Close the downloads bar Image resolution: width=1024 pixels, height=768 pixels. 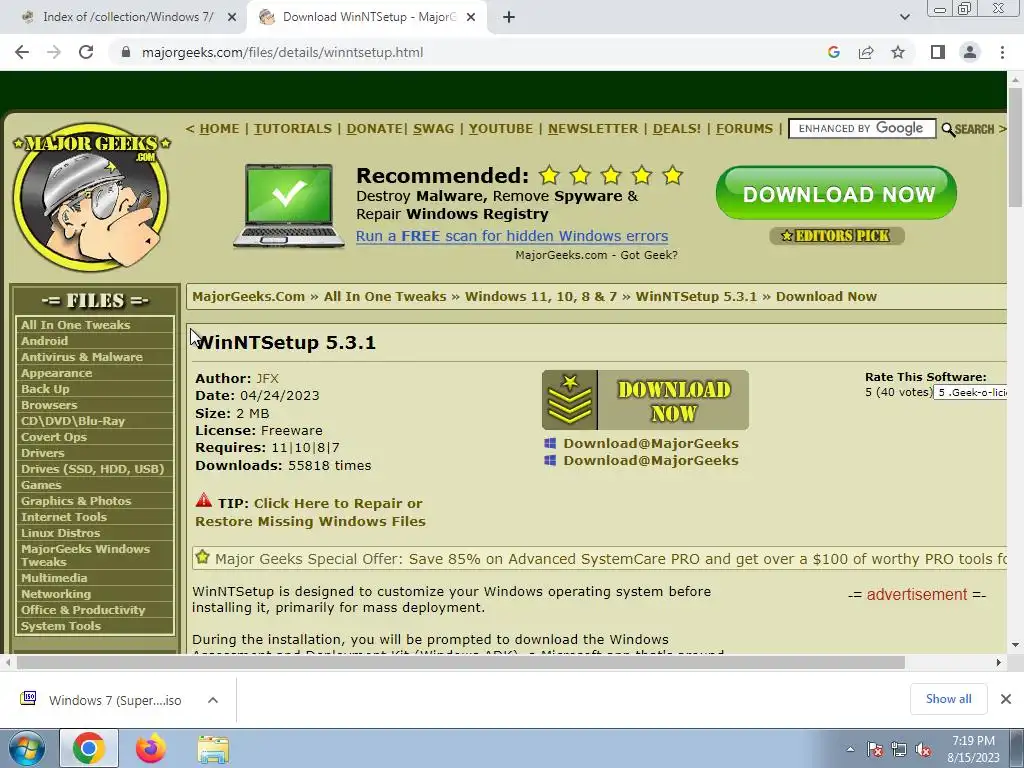pyautogui.click(x=1006, y=699)
